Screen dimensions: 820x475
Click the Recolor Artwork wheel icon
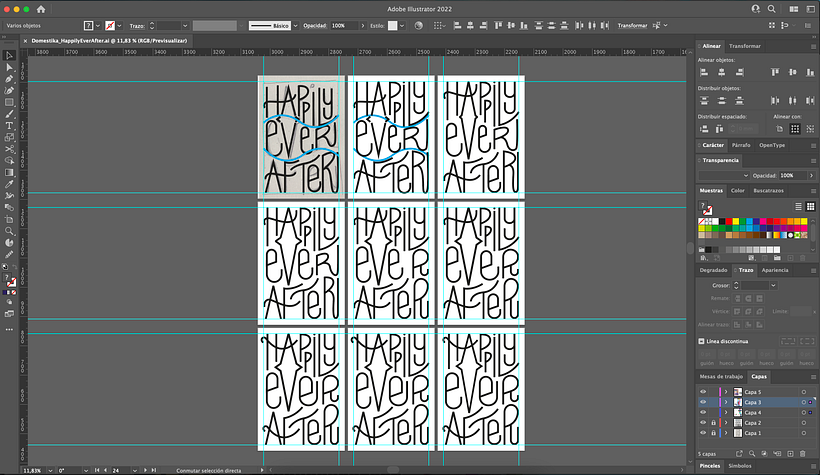tap(418, 26)
